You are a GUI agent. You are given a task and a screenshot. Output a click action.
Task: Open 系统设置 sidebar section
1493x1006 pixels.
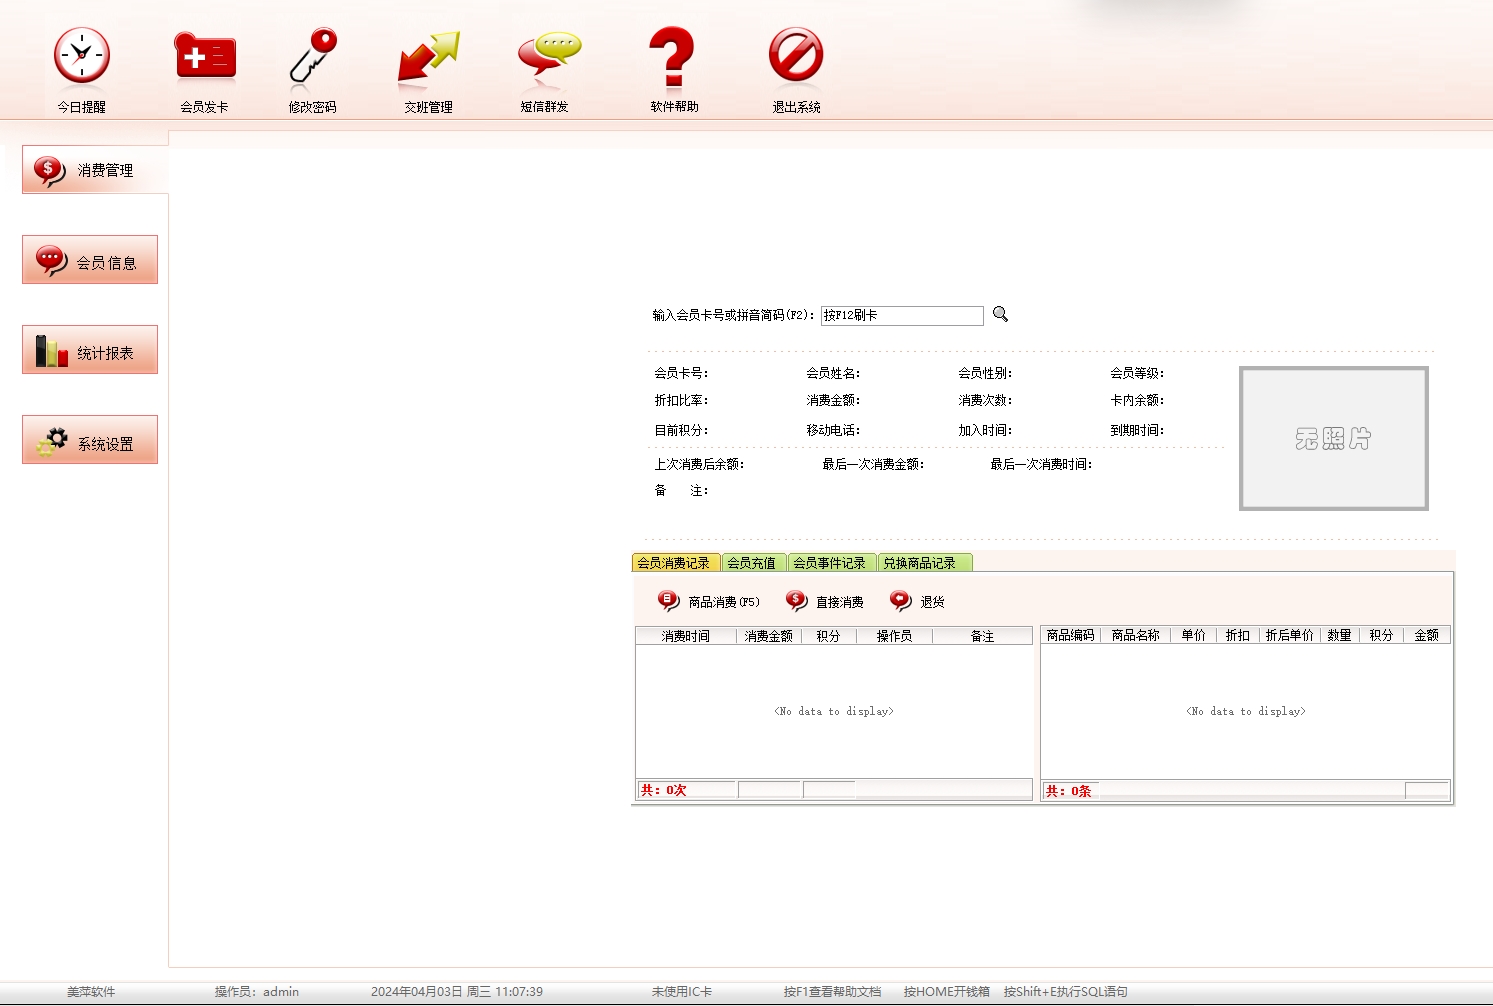(x=90, y=441)
